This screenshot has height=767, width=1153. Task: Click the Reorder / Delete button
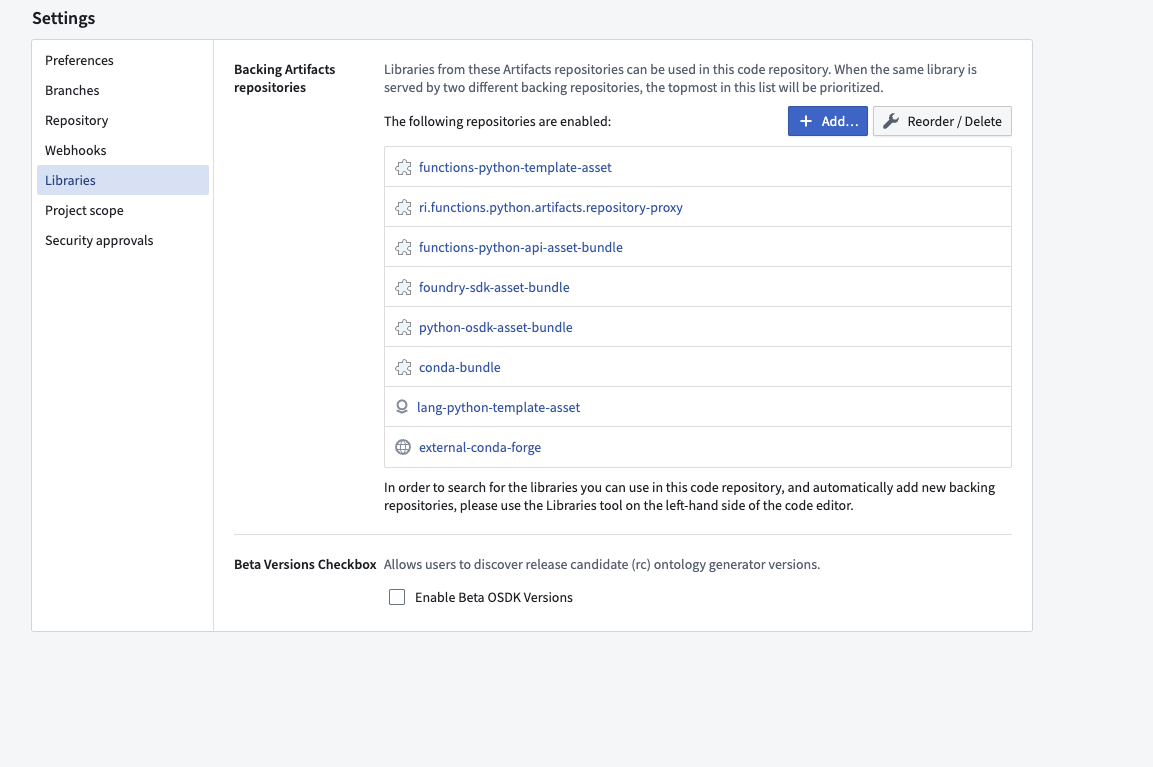[x=942, y=121]
